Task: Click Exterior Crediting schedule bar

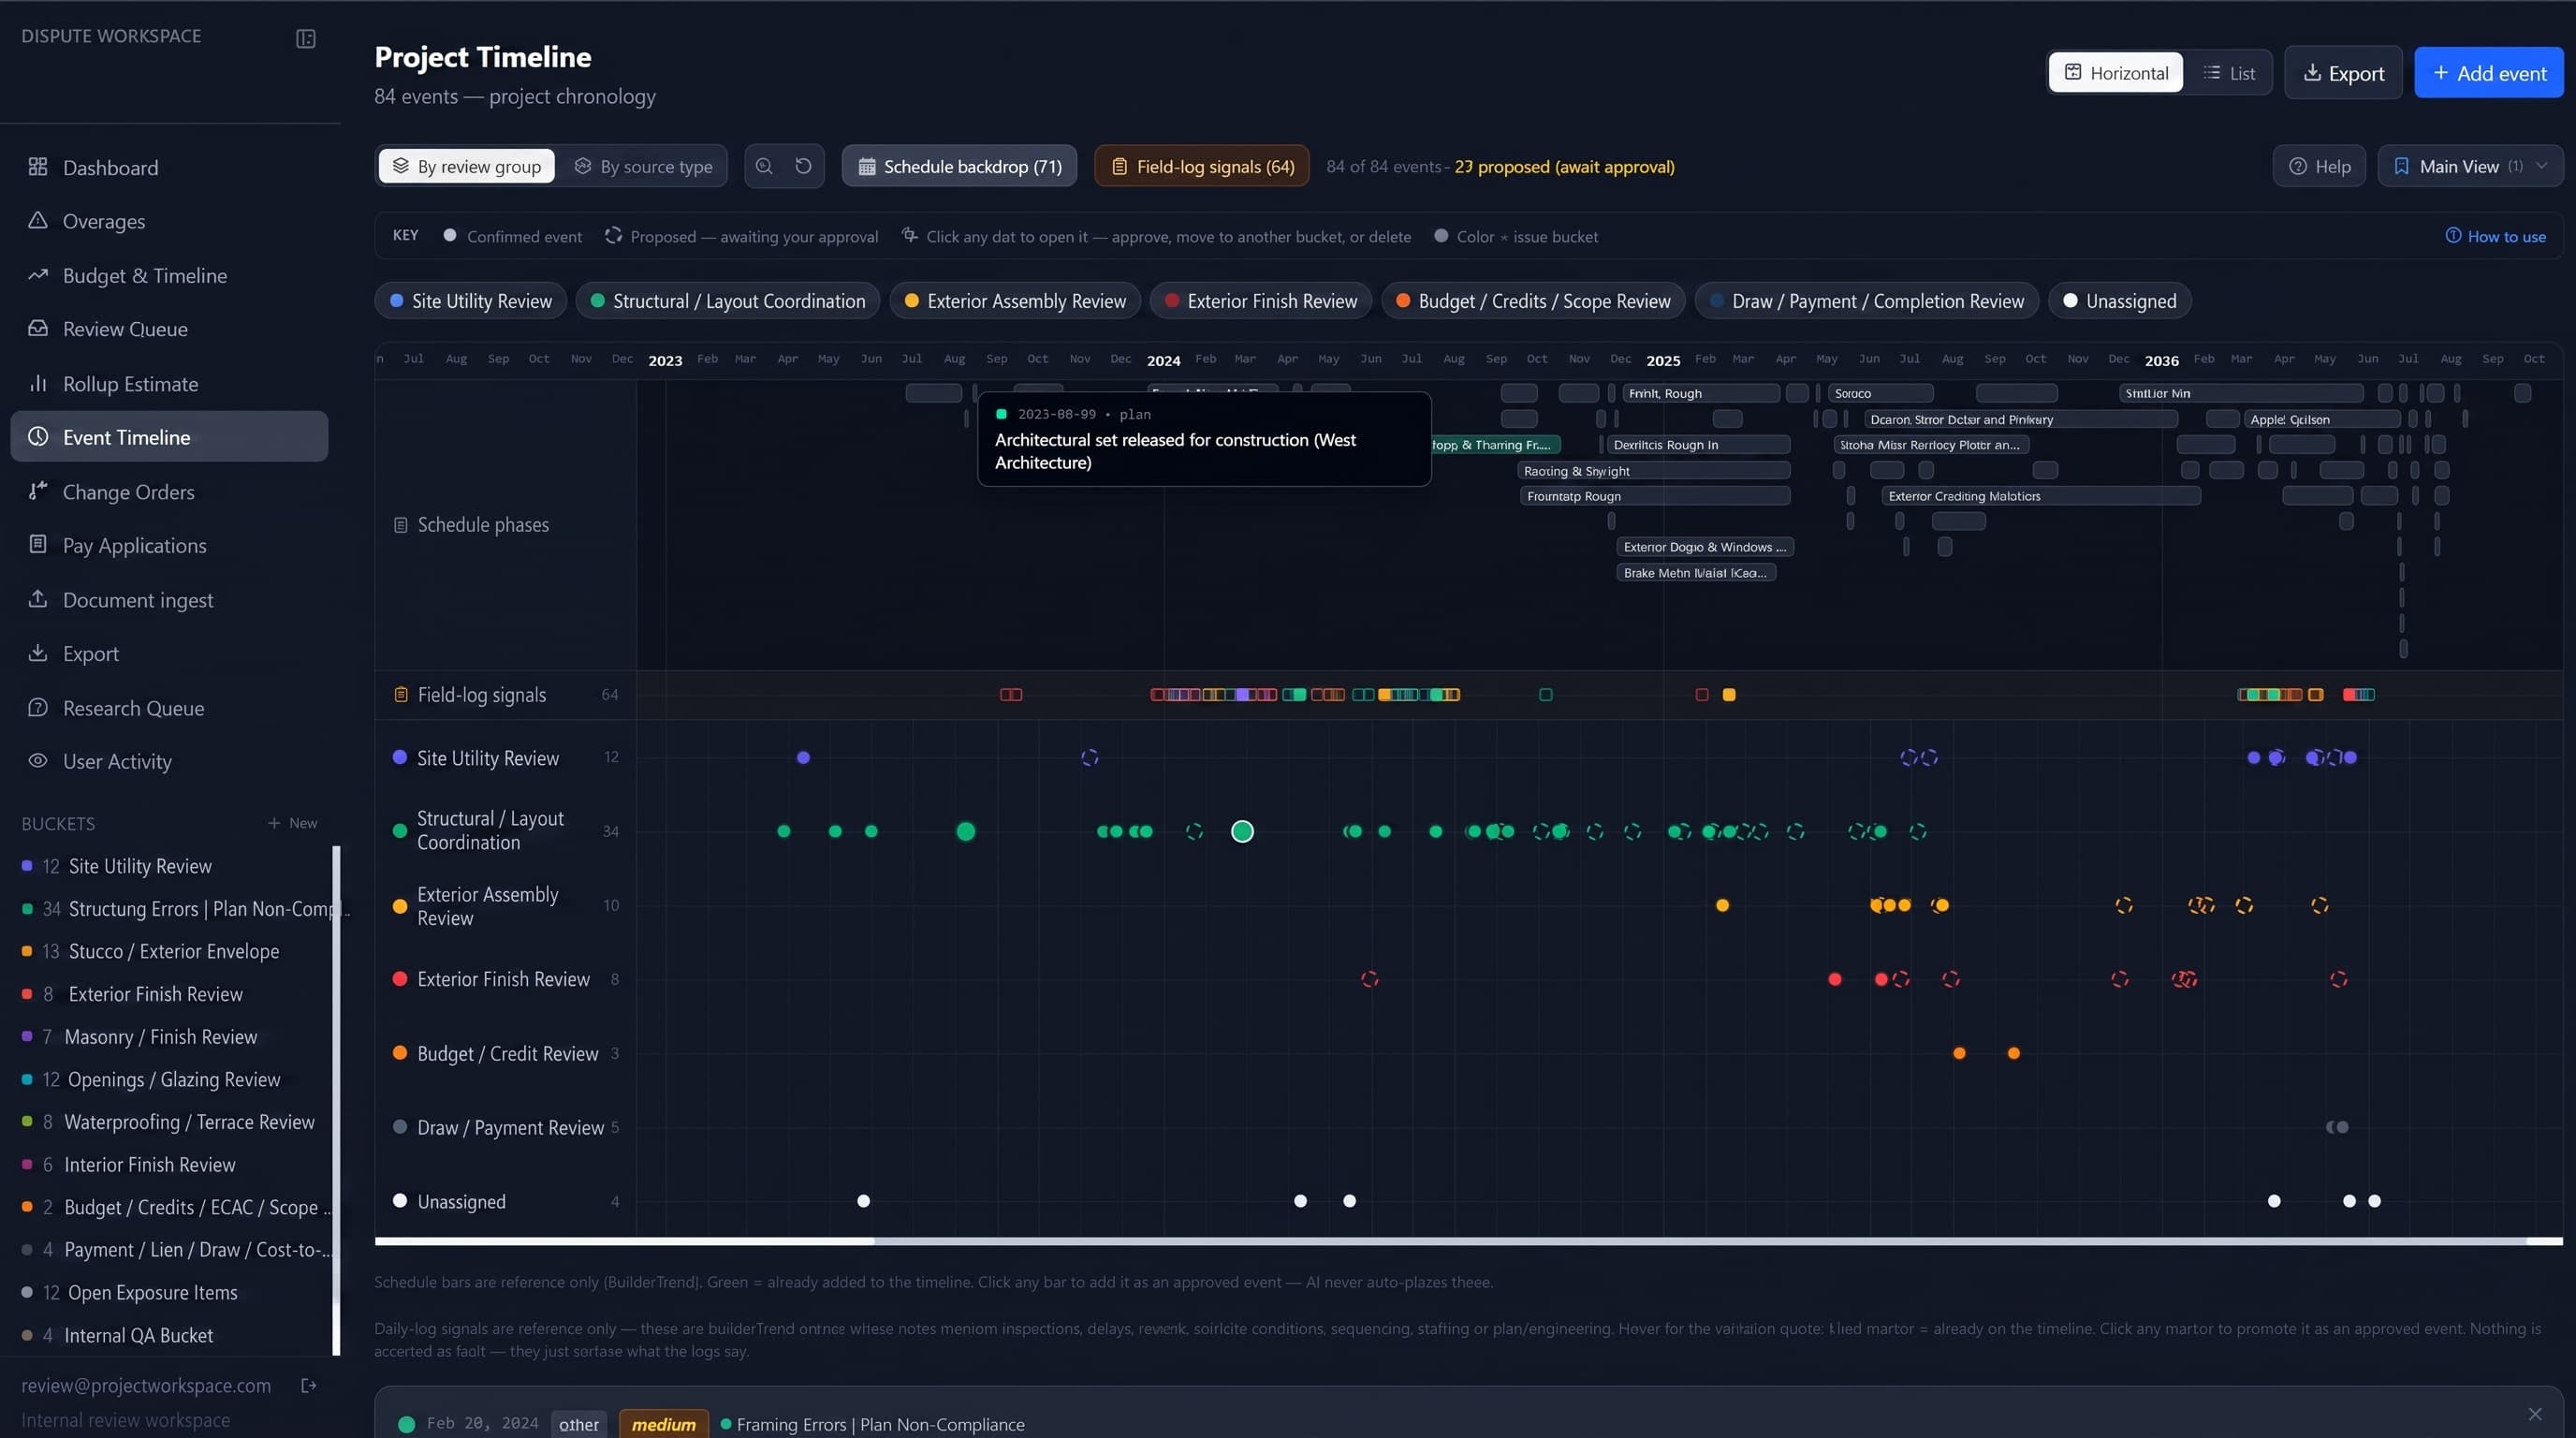Action: 2041,496
